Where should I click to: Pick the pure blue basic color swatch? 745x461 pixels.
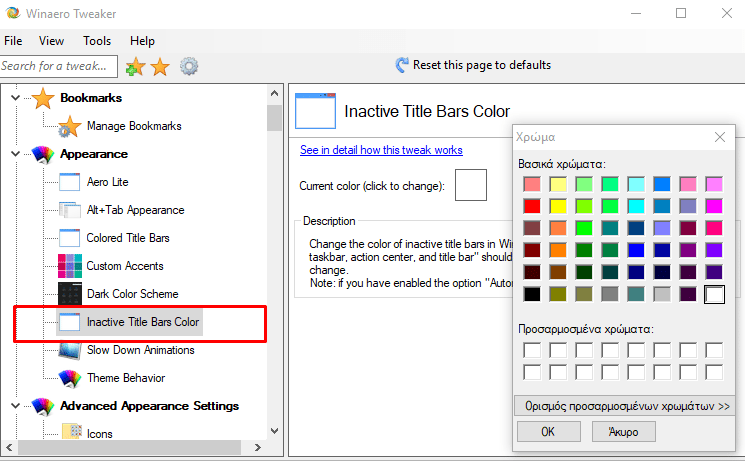pos(636,250)
